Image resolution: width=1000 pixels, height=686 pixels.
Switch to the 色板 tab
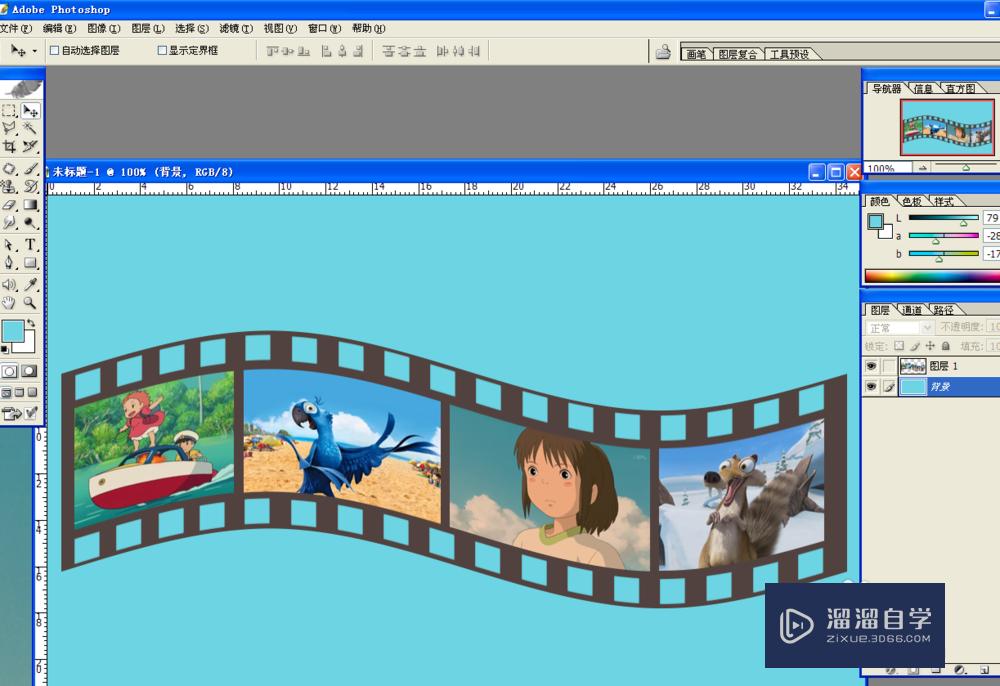911,201
